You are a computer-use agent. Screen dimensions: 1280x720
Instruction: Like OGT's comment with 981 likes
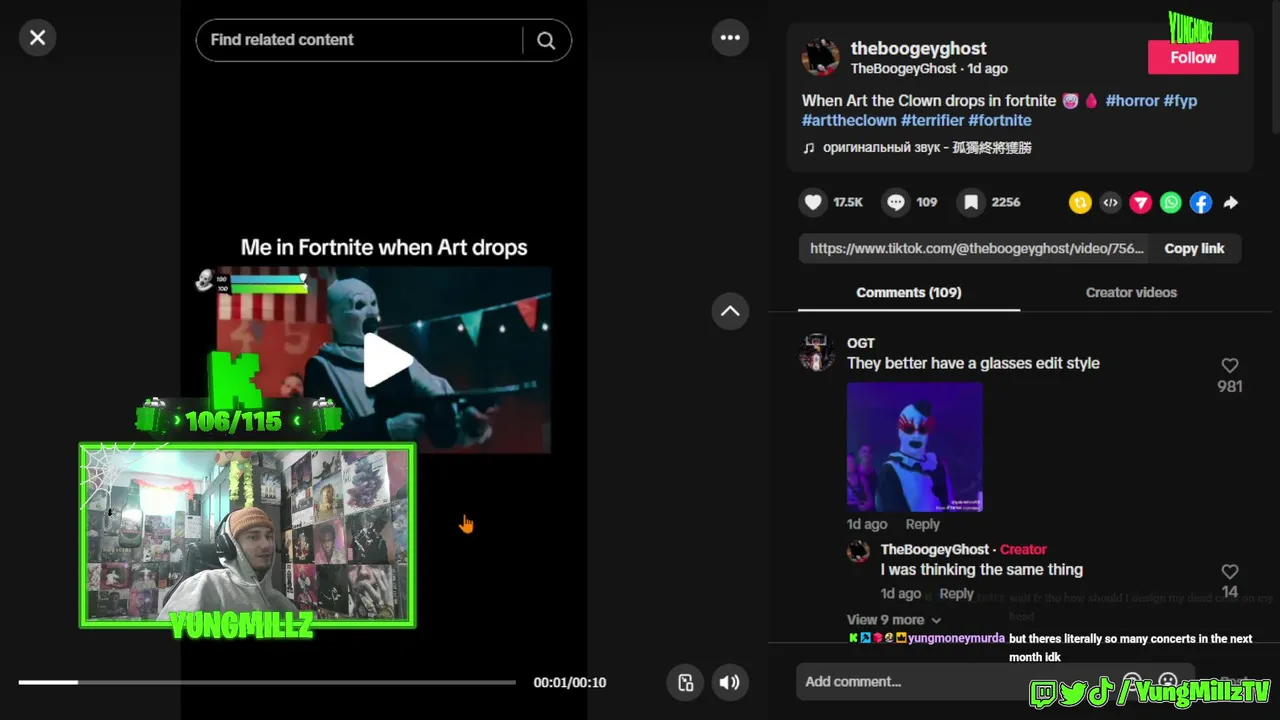point(1230,366)
